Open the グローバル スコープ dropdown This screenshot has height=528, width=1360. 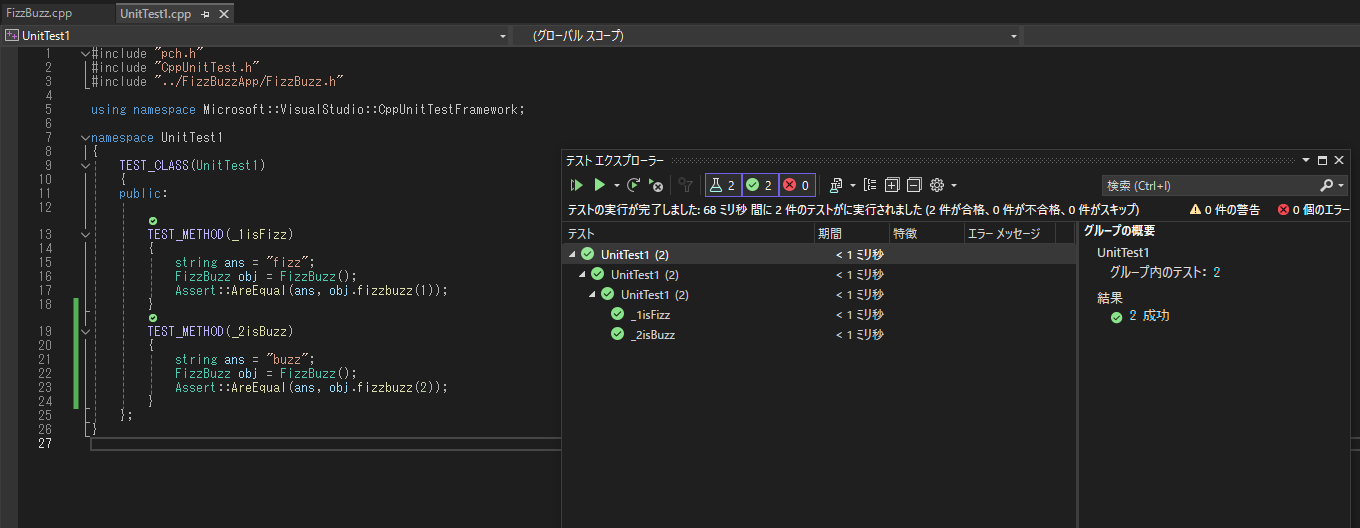pos(1014,36)
